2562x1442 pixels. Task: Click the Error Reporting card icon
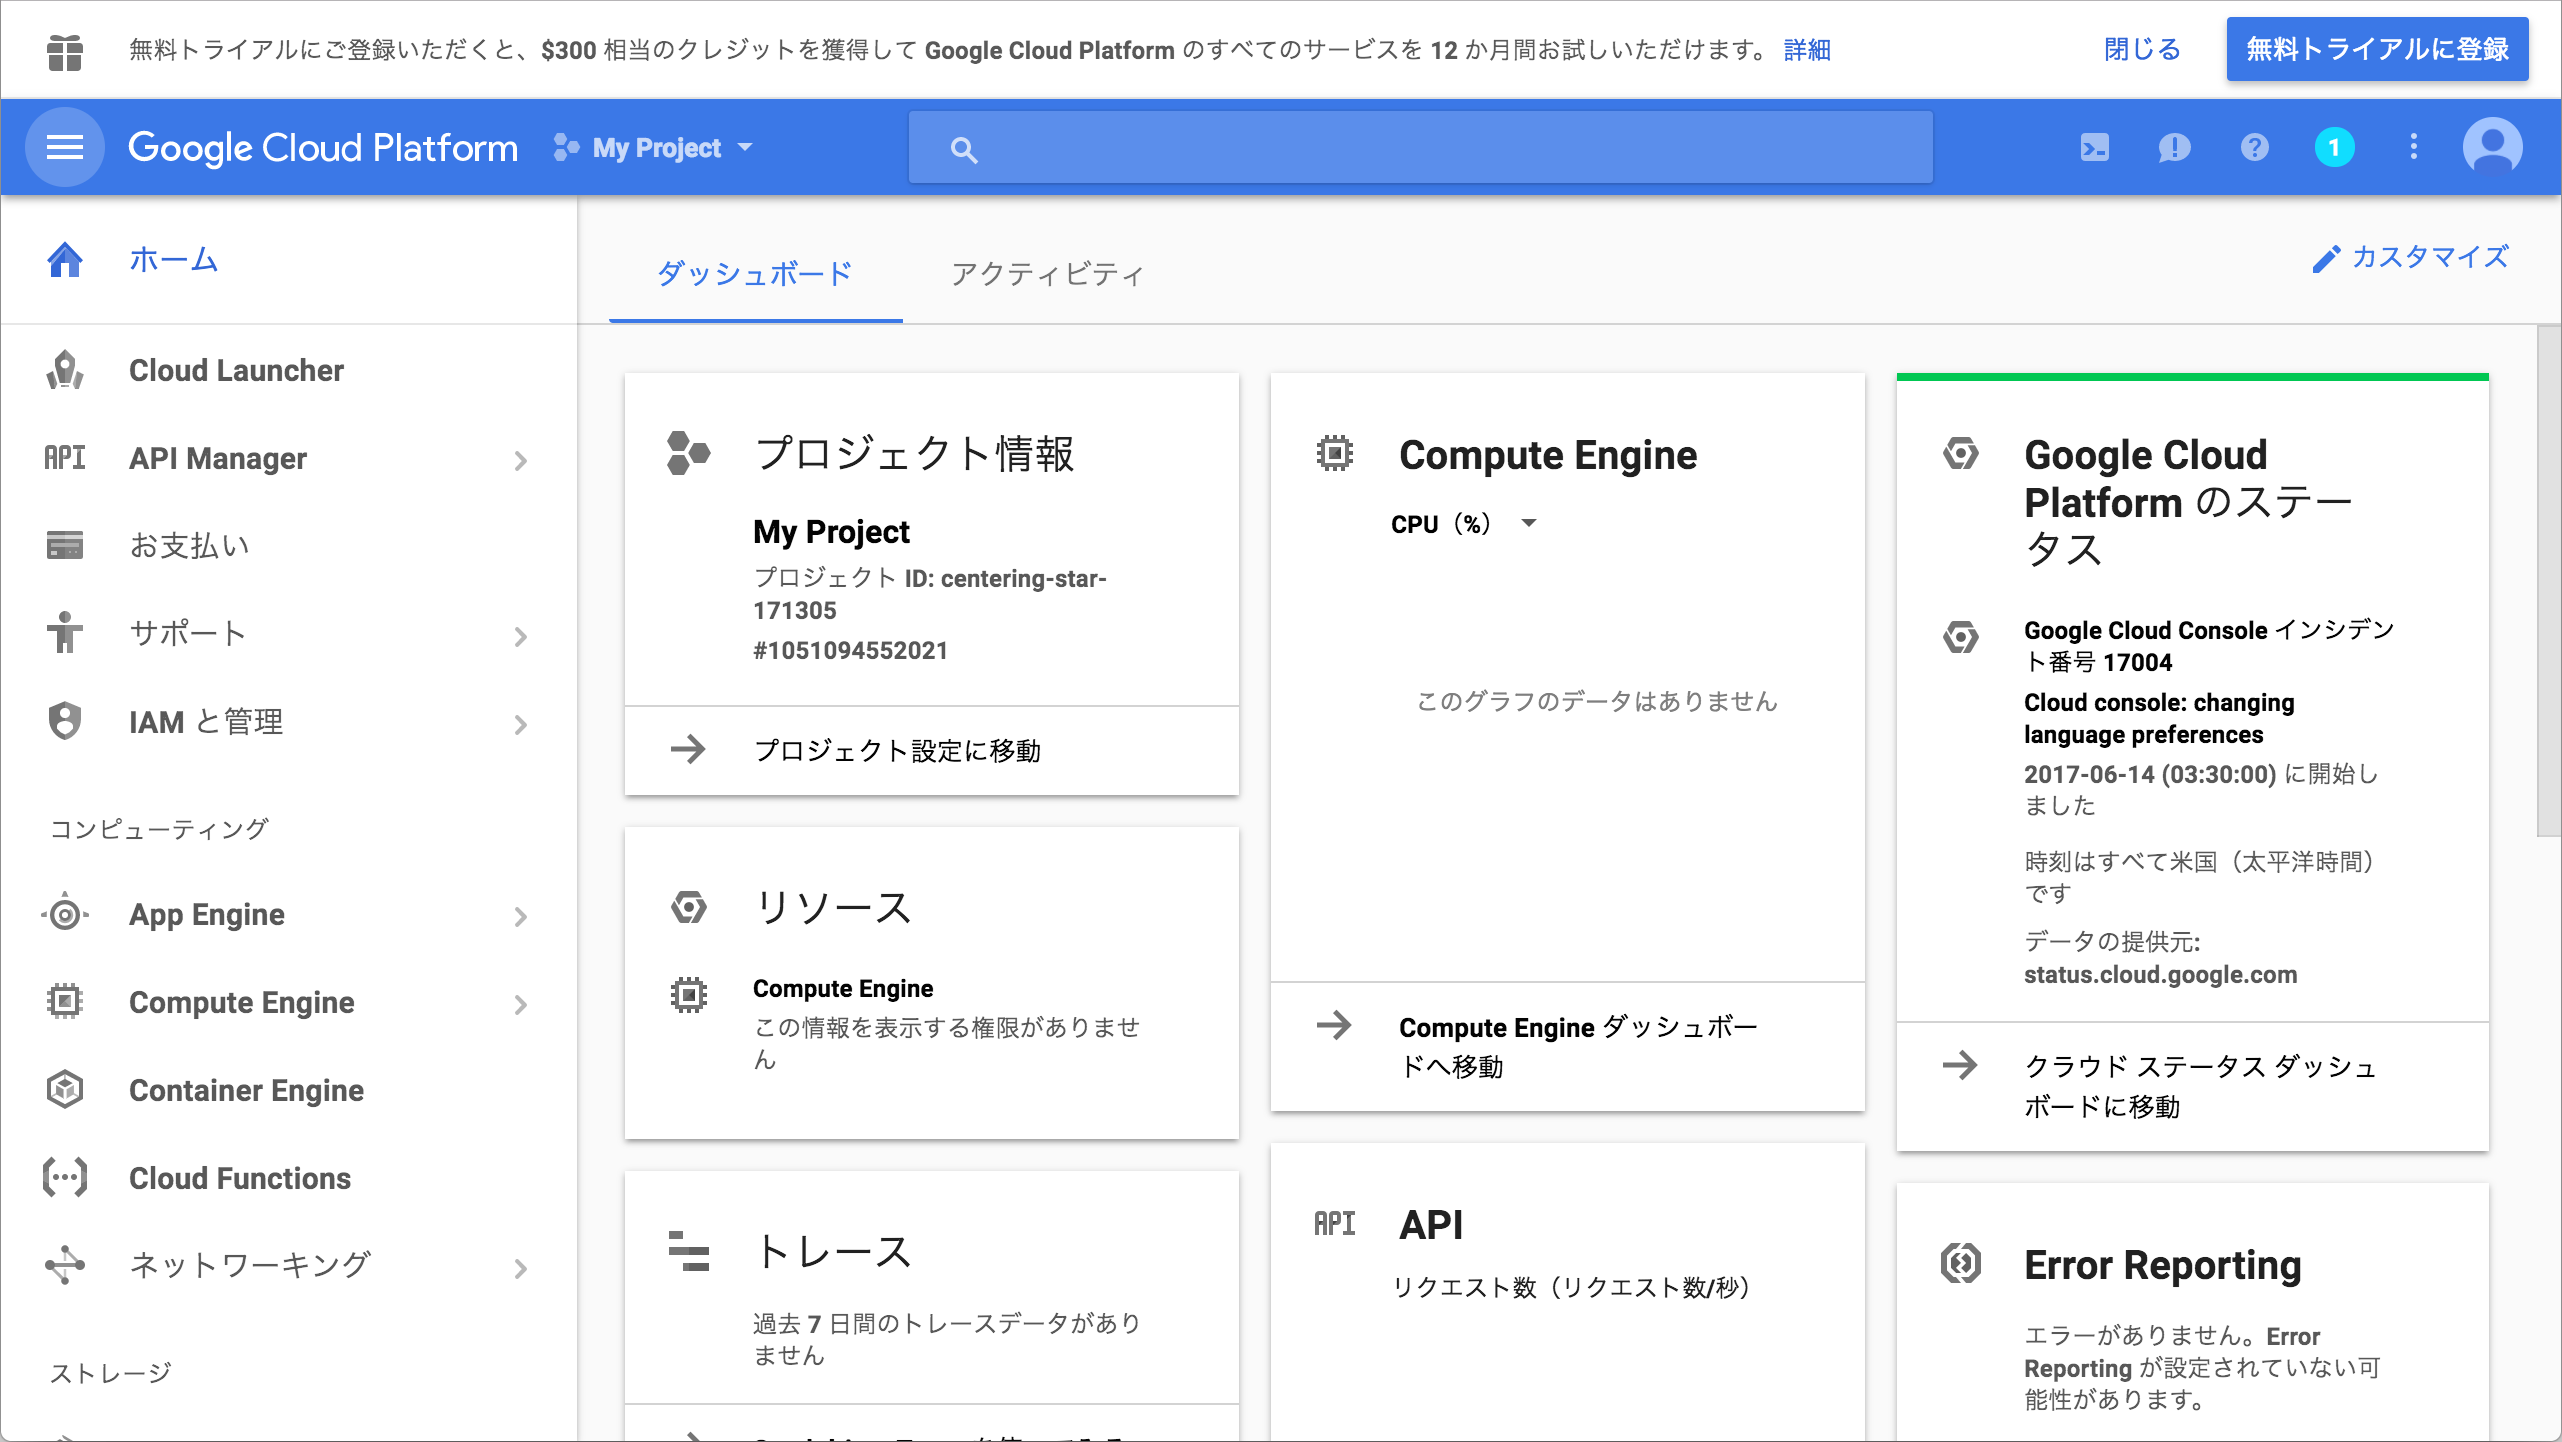tap(1960, 1263)
